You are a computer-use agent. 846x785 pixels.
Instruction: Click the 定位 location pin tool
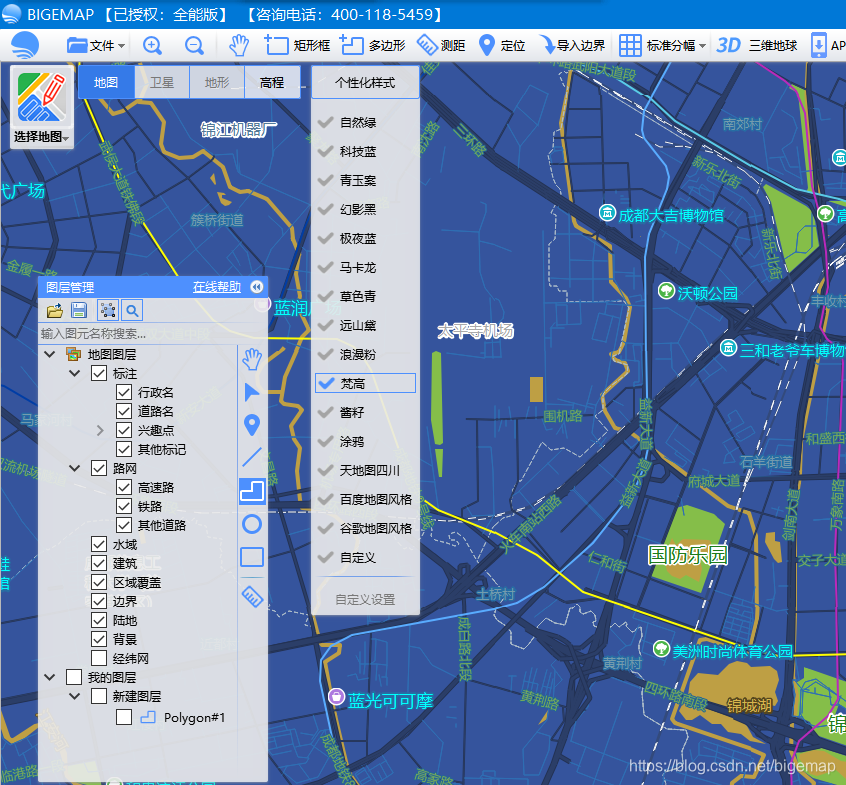pos(502,45)
